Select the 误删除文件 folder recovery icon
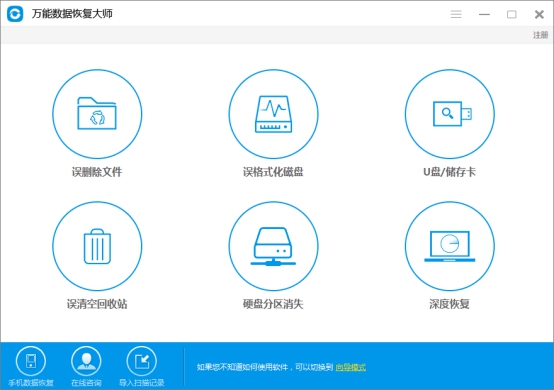The width and height of the screenshot is (554, 390). tap(97, 114)
